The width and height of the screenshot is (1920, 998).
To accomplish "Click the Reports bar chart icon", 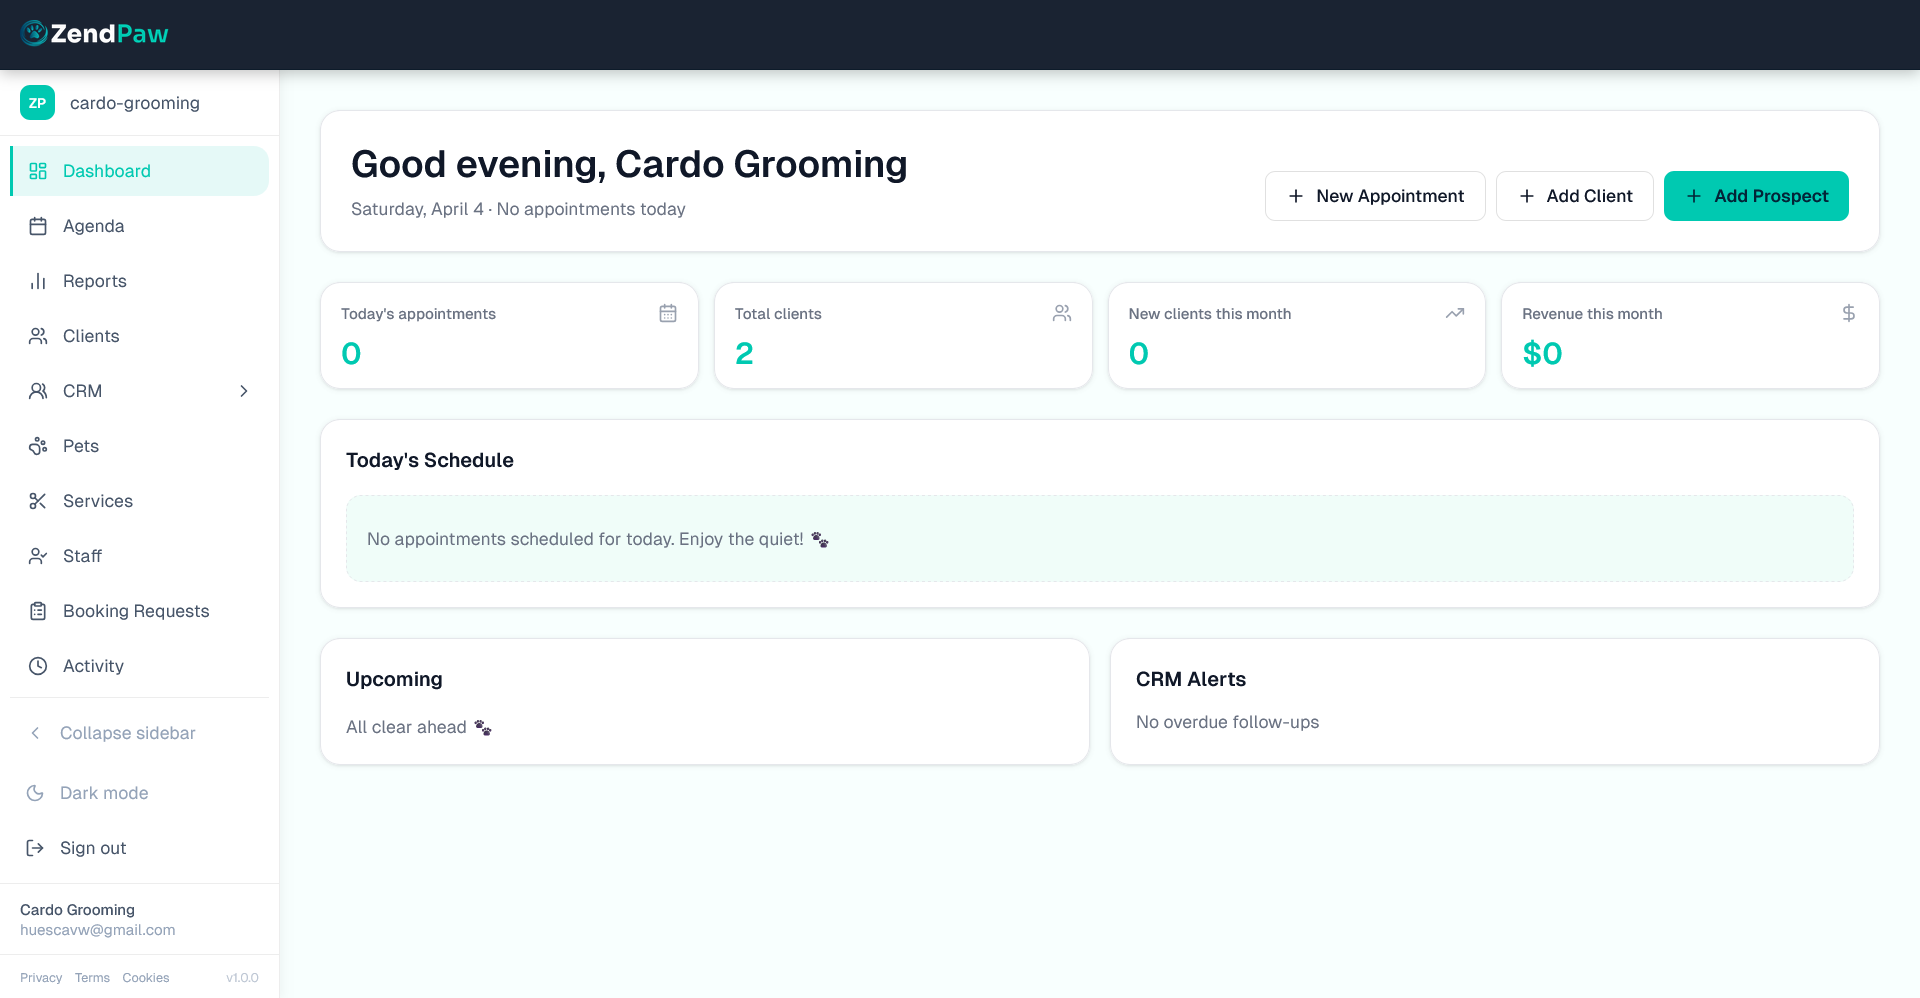I will (38, 281).
